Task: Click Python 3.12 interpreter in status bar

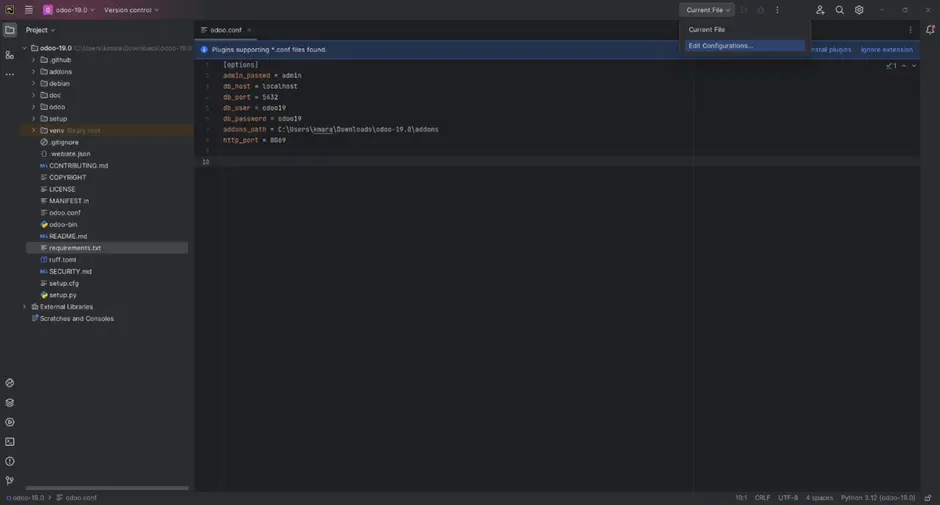Action: click(878, 498)
